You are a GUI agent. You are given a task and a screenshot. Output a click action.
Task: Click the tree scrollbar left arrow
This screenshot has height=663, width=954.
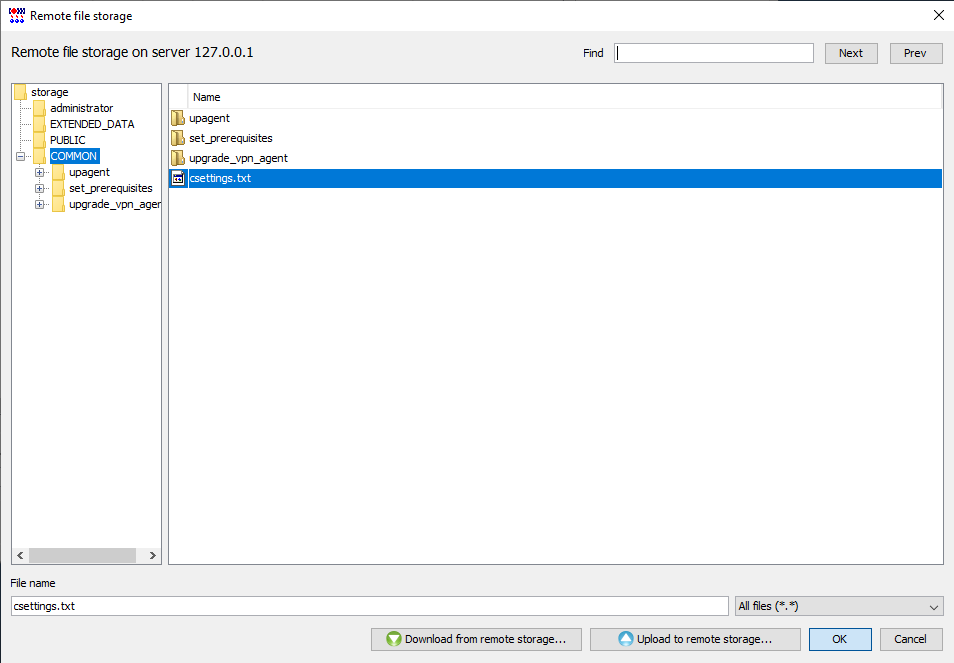pos(20,555)
